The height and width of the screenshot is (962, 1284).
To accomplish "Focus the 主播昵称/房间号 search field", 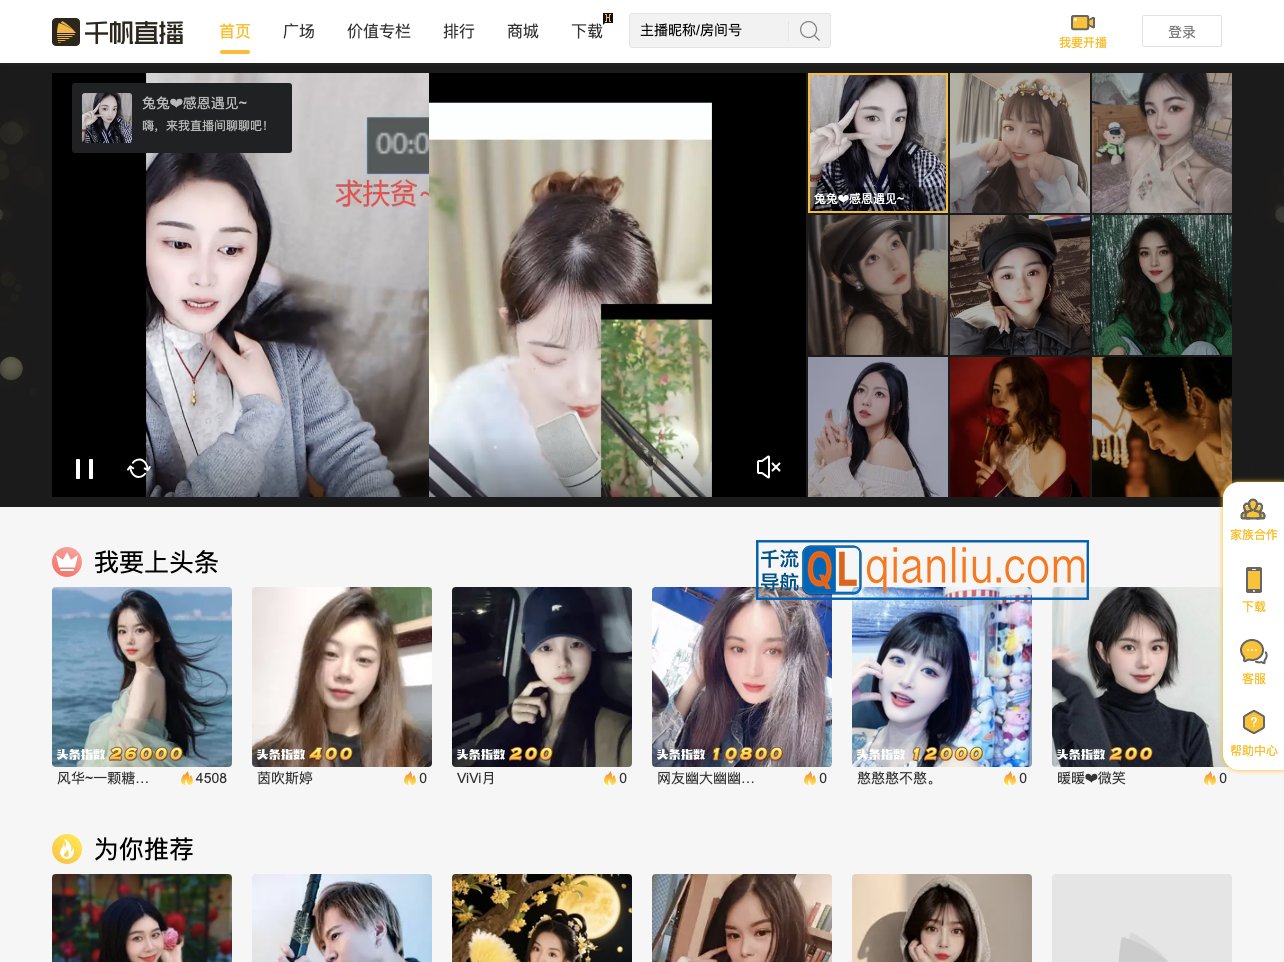I will (710, 31).
